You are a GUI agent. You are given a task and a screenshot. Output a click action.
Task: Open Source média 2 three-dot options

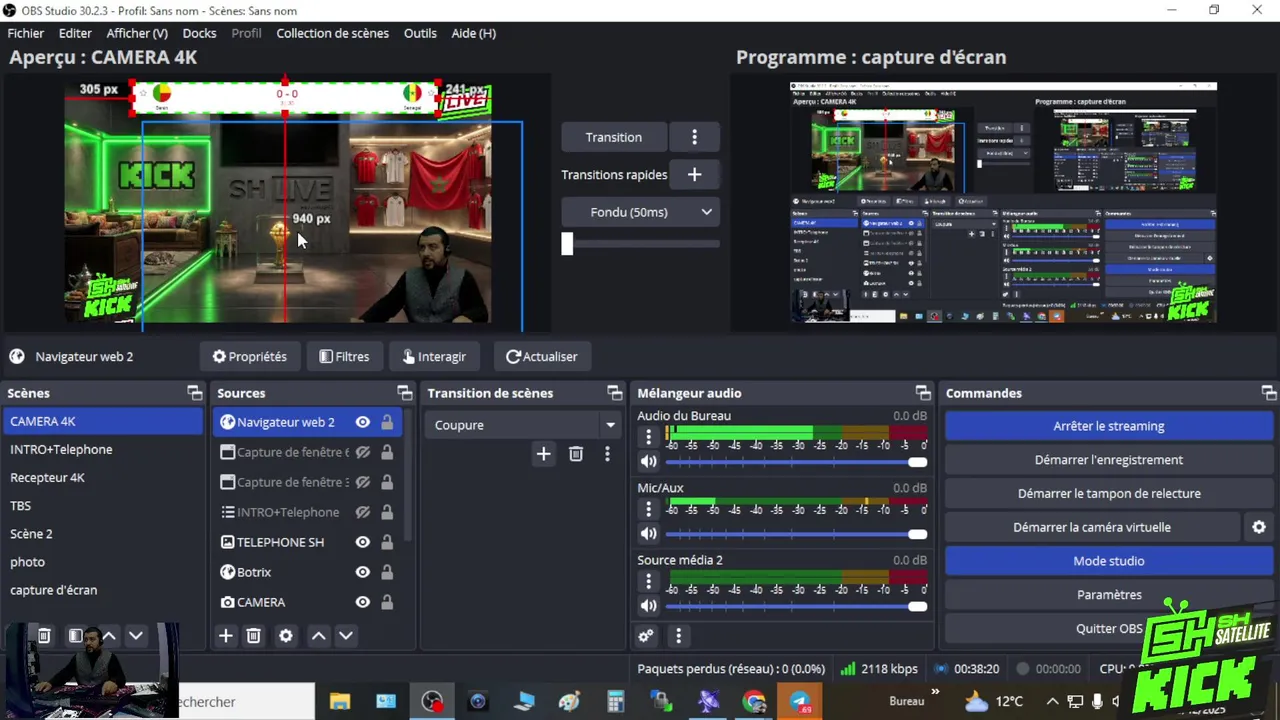(649, 581)
